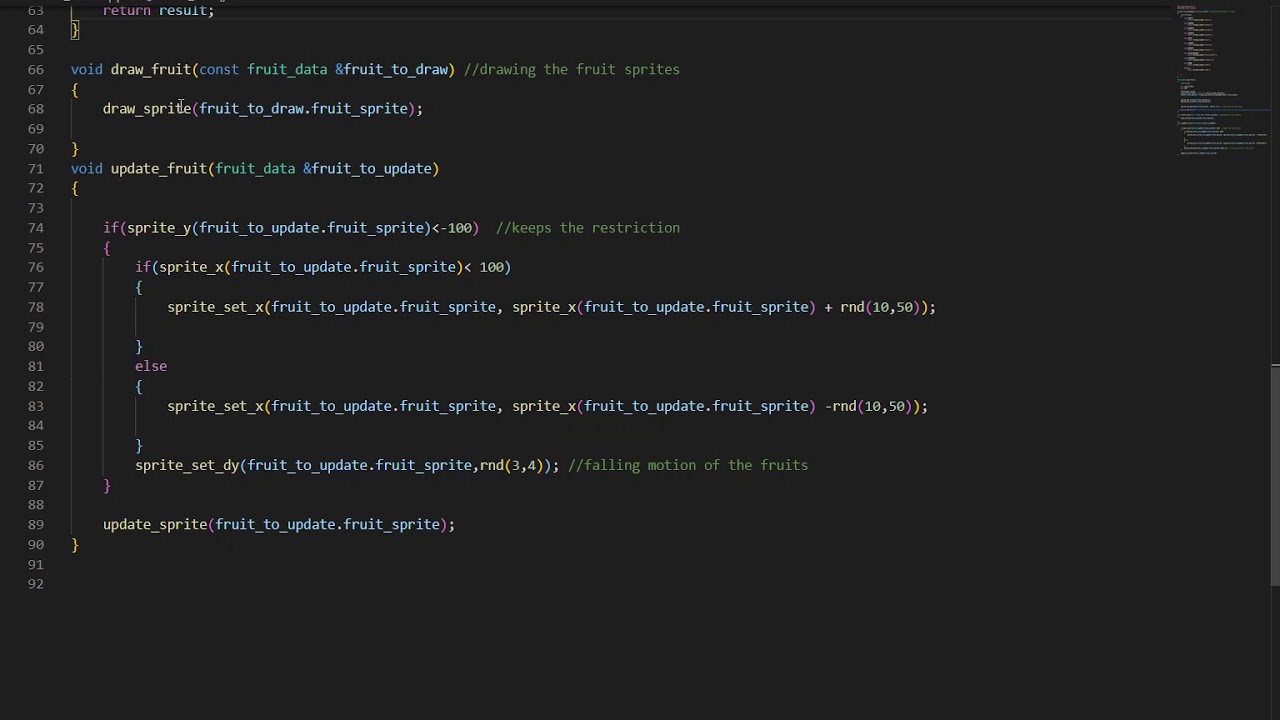Click the comment '//drawing the fruit sprites'
The width and height of the screenshot is (1280, 720).
571,69
